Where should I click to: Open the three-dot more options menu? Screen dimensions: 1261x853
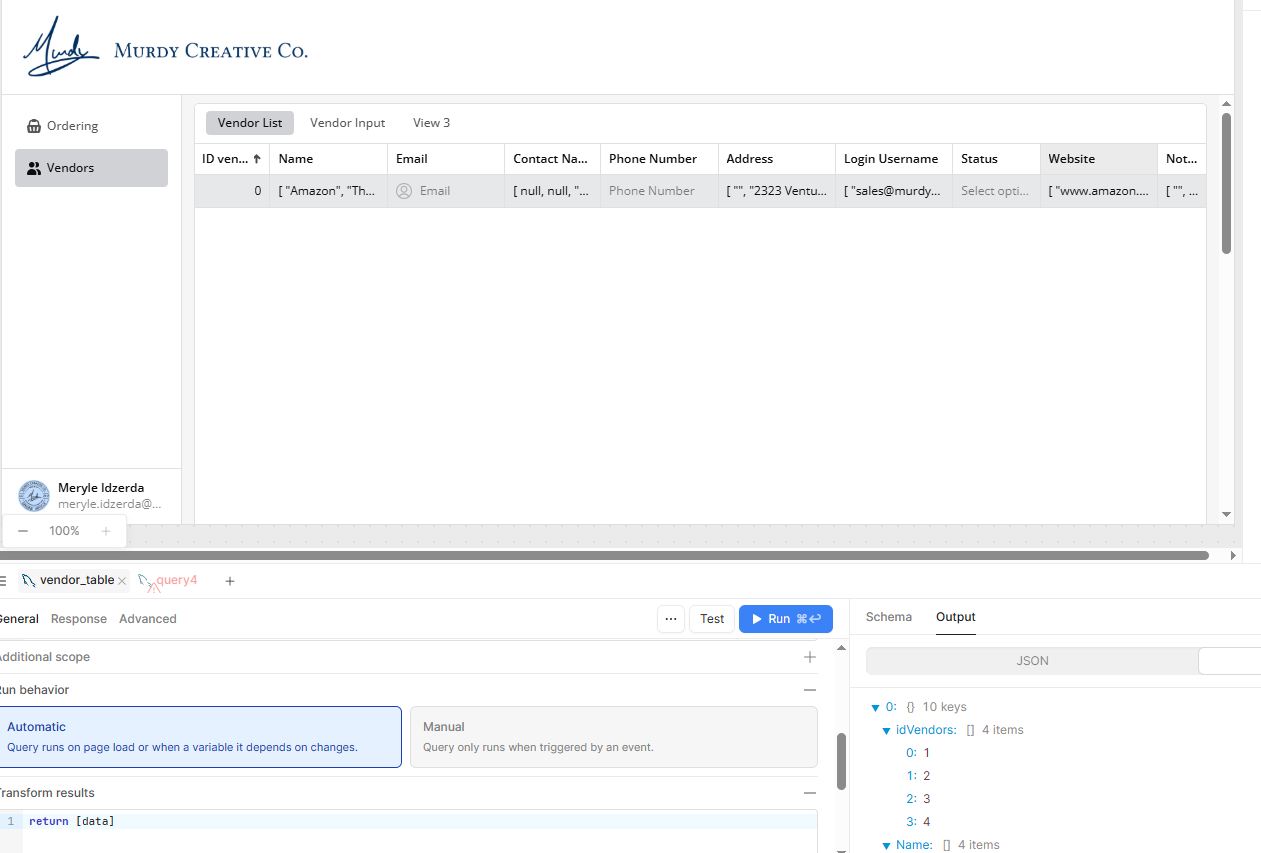pyautogui.click(x=671, y=619)
